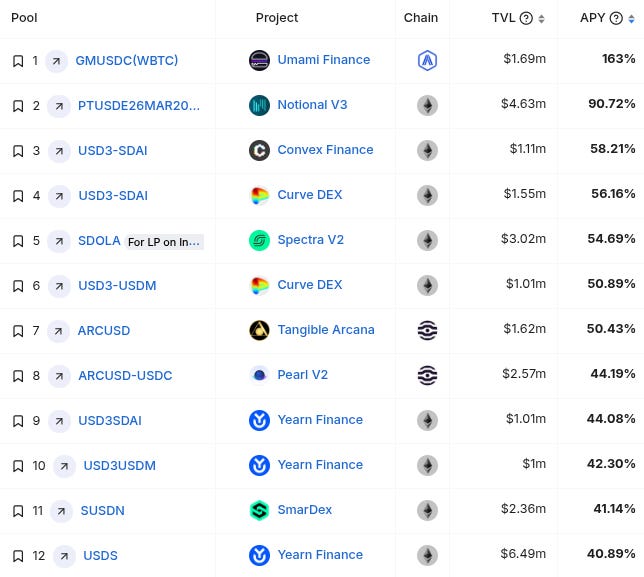The image size is (644, 577).
Task: Open the Tangible Arcana project link
Action: [x=326, y=330]
